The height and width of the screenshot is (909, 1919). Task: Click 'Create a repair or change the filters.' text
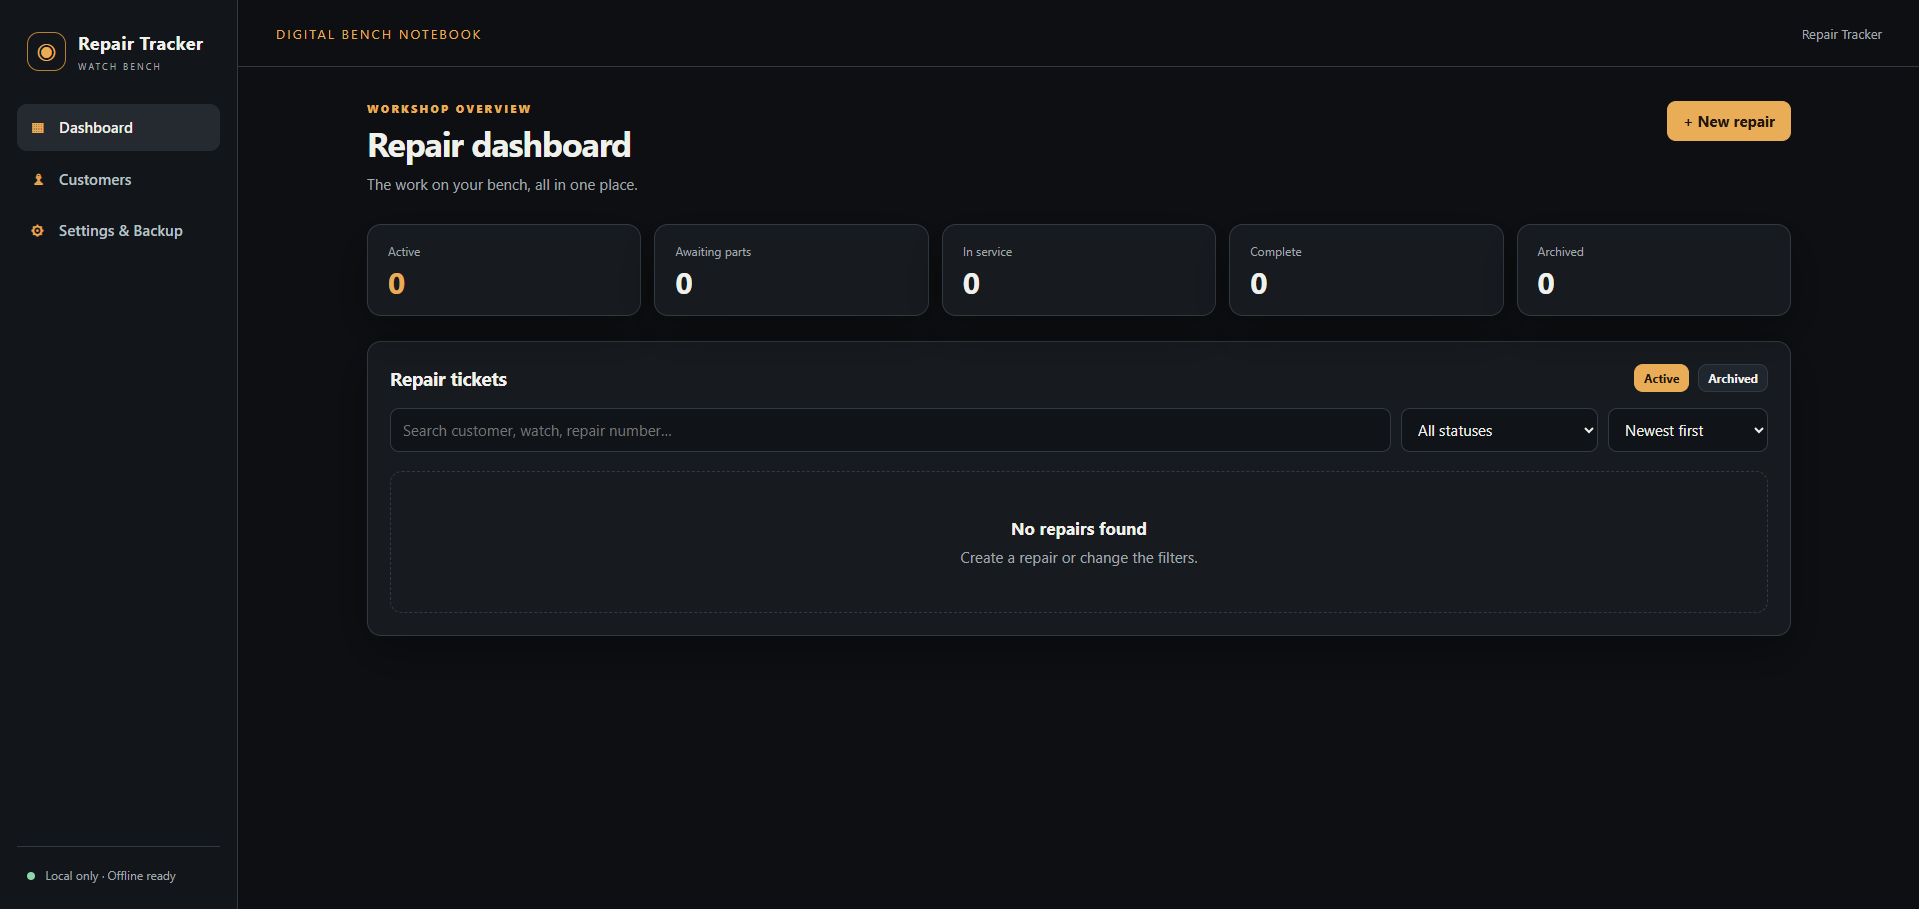(x=1079, y=558)
